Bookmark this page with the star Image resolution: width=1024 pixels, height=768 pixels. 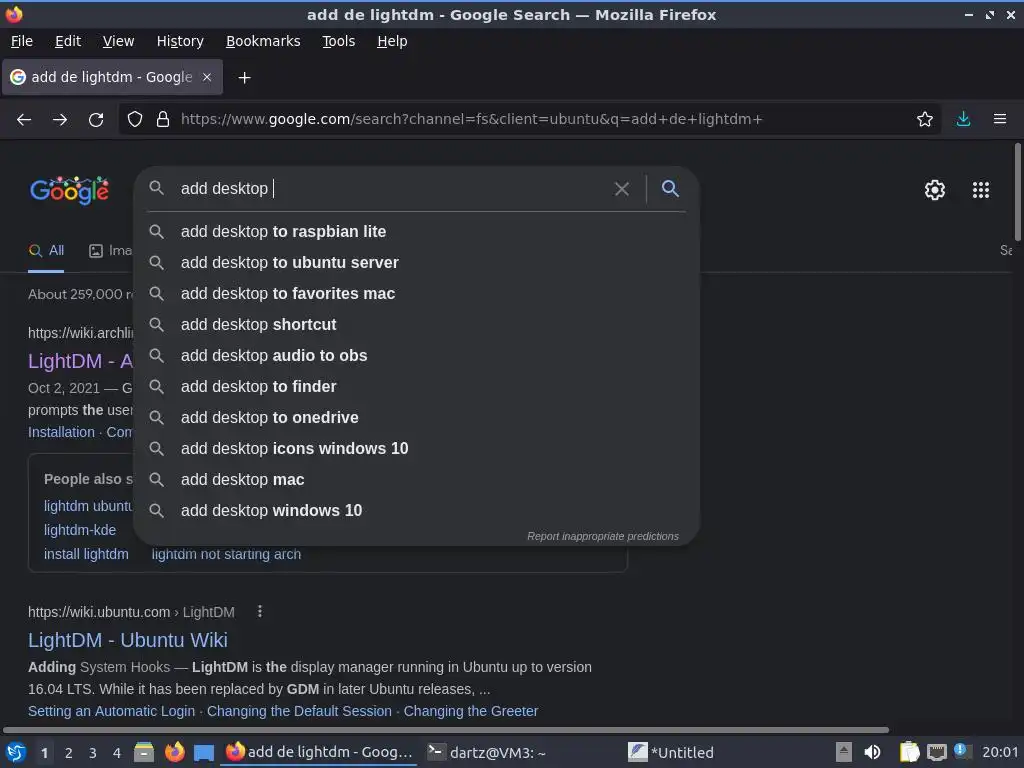(925, 119)
